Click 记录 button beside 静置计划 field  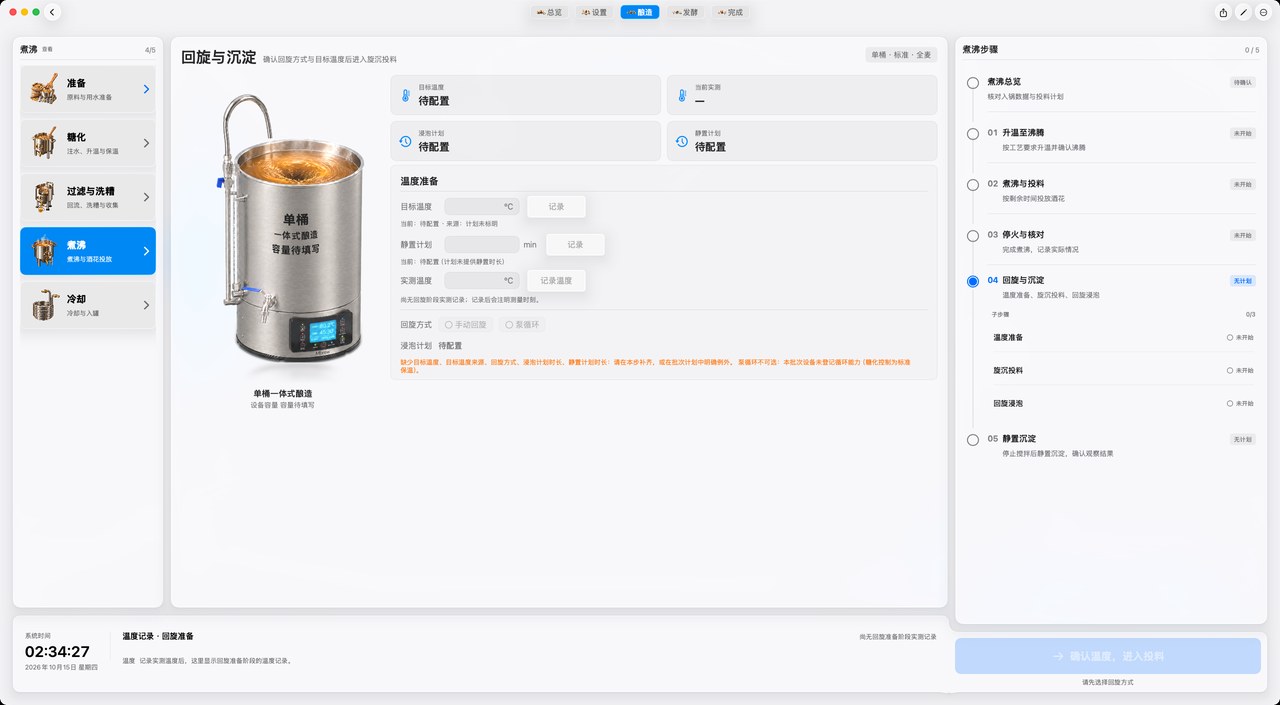pyautogui.click(x=575, y=244)
